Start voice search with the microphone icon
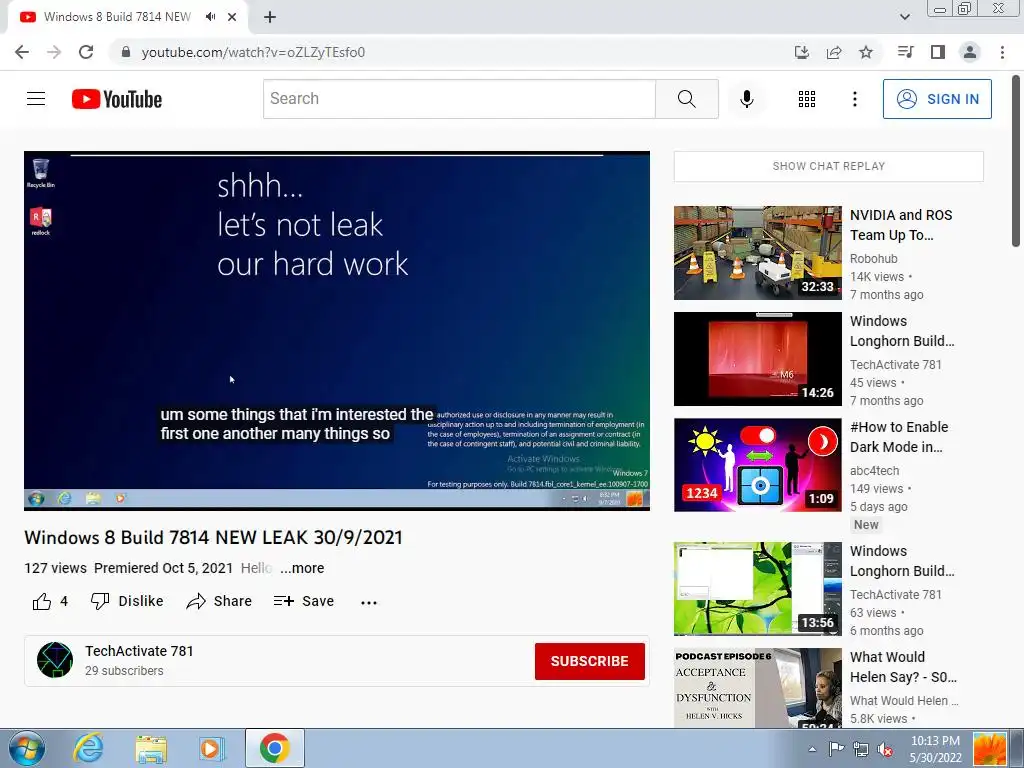The height and width of the screenshot is (768, 1024). (746, 99)
